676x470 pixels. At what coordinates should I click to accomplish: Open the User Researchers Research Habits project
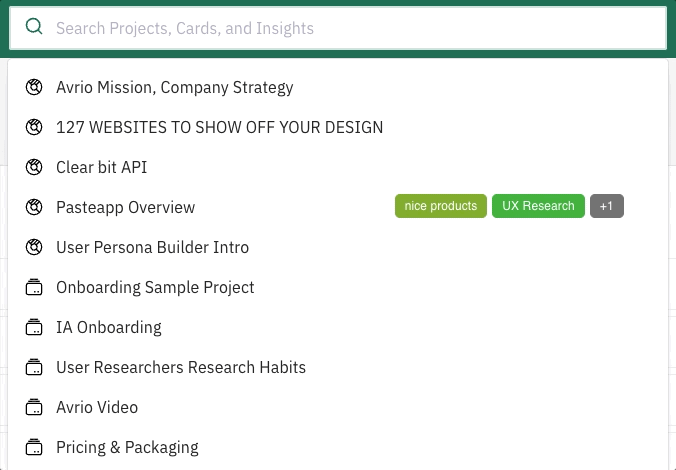pos(338,367)
